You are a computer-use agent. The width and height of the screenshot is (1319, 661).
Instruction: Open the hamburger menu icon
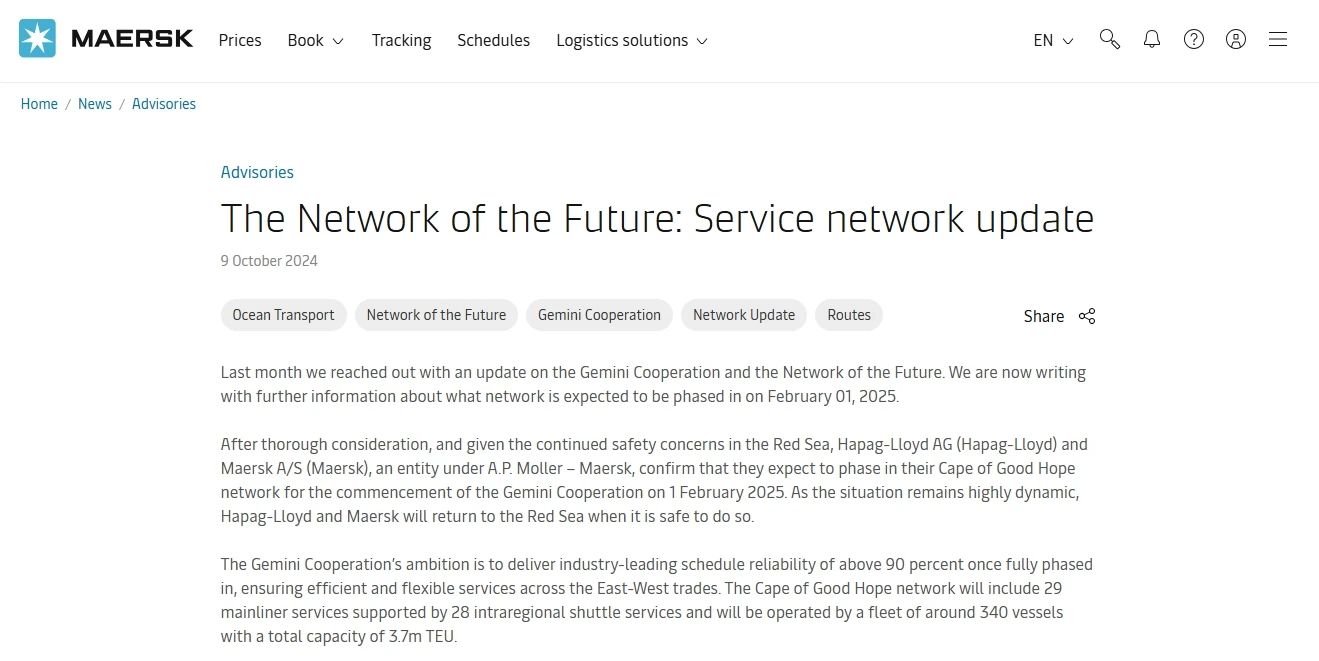(1278, 39)
